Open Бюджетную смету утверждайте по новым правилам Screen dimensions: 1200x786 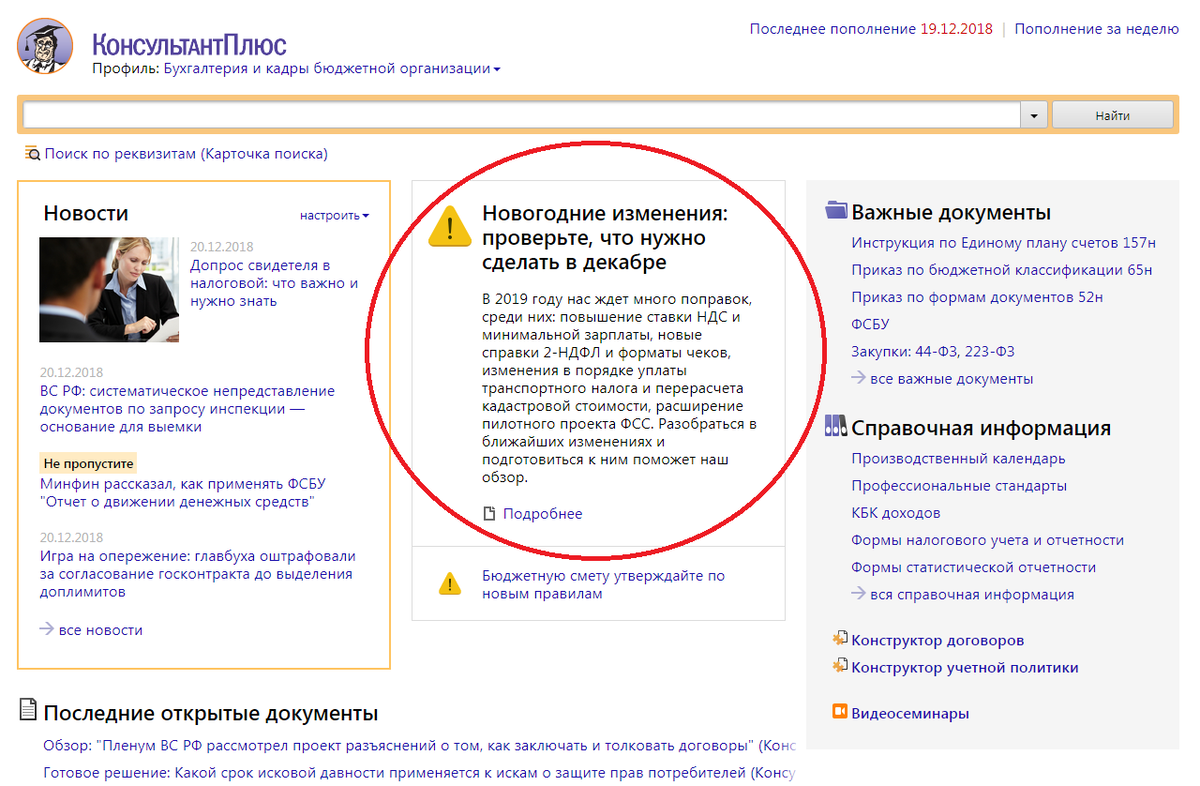pyautogui.click(x=603, y=584)
